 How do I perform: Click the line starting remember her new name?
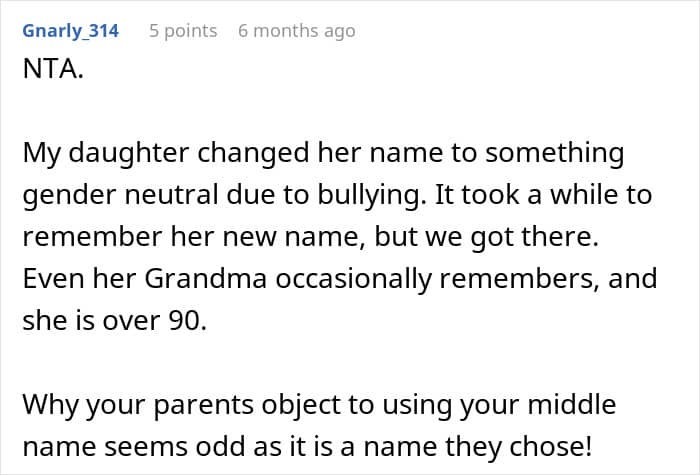pyautogui.click(x=310, y=237)
